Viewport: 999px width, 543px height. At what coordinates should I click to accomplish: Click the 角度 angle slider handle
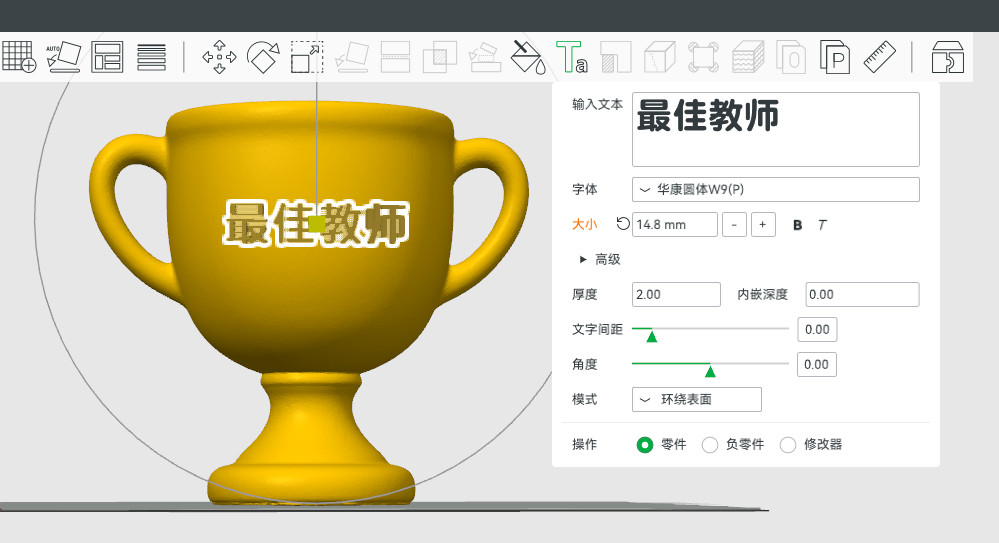point(710,371)
